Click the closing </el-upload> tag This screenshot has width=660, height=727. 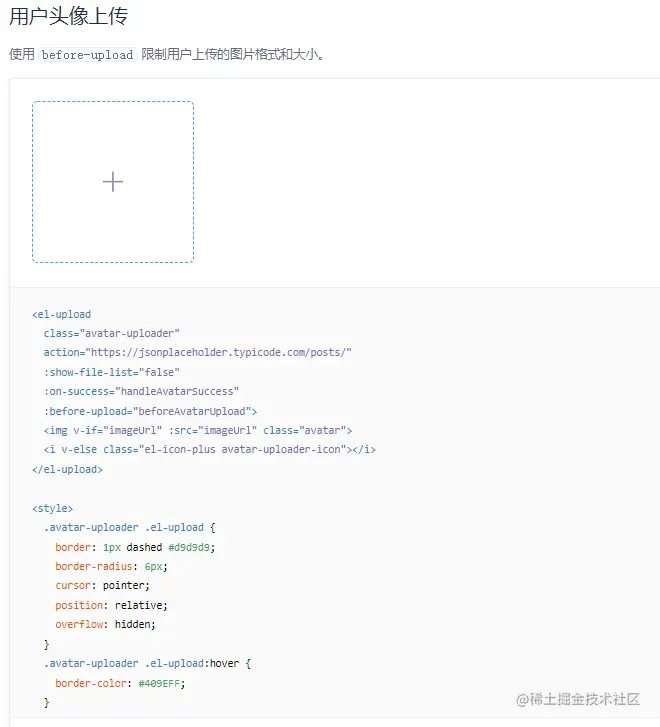(67, 469)
